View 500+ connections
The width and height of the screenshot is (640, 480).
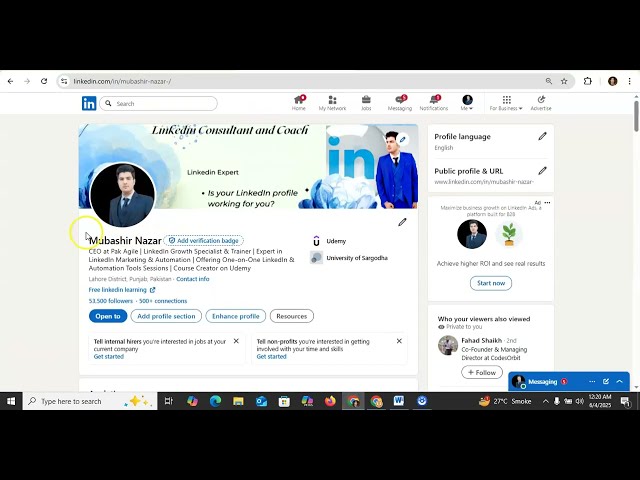[163, 301]
